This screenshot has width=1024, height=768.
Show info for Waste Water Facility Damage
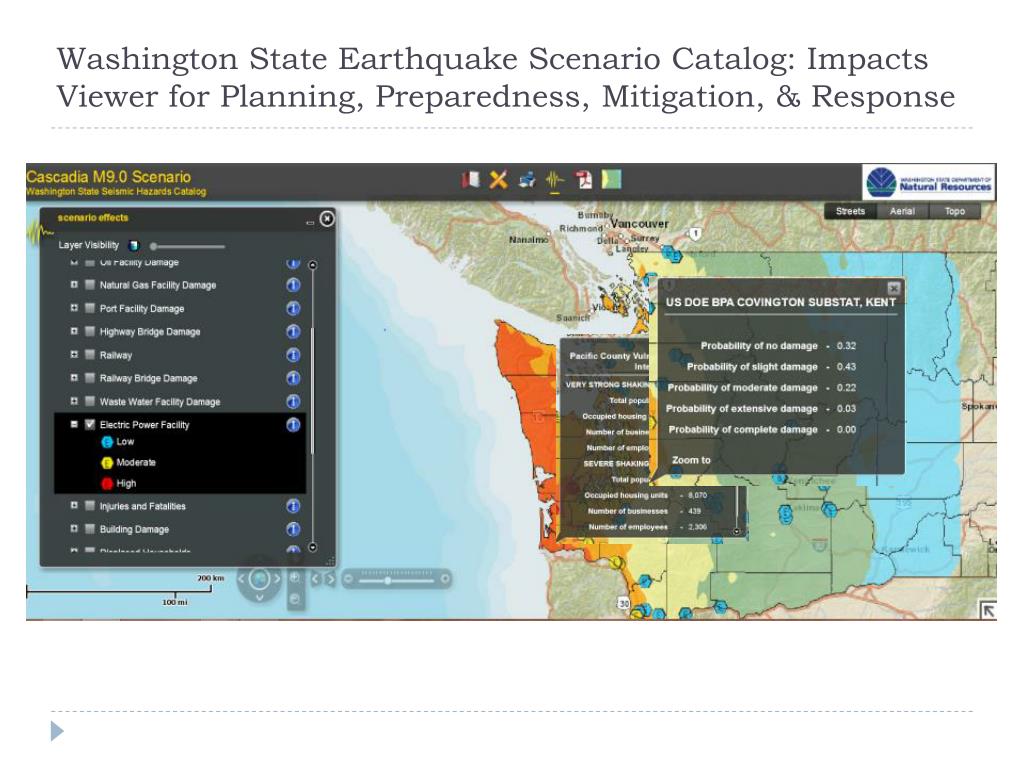293,402
